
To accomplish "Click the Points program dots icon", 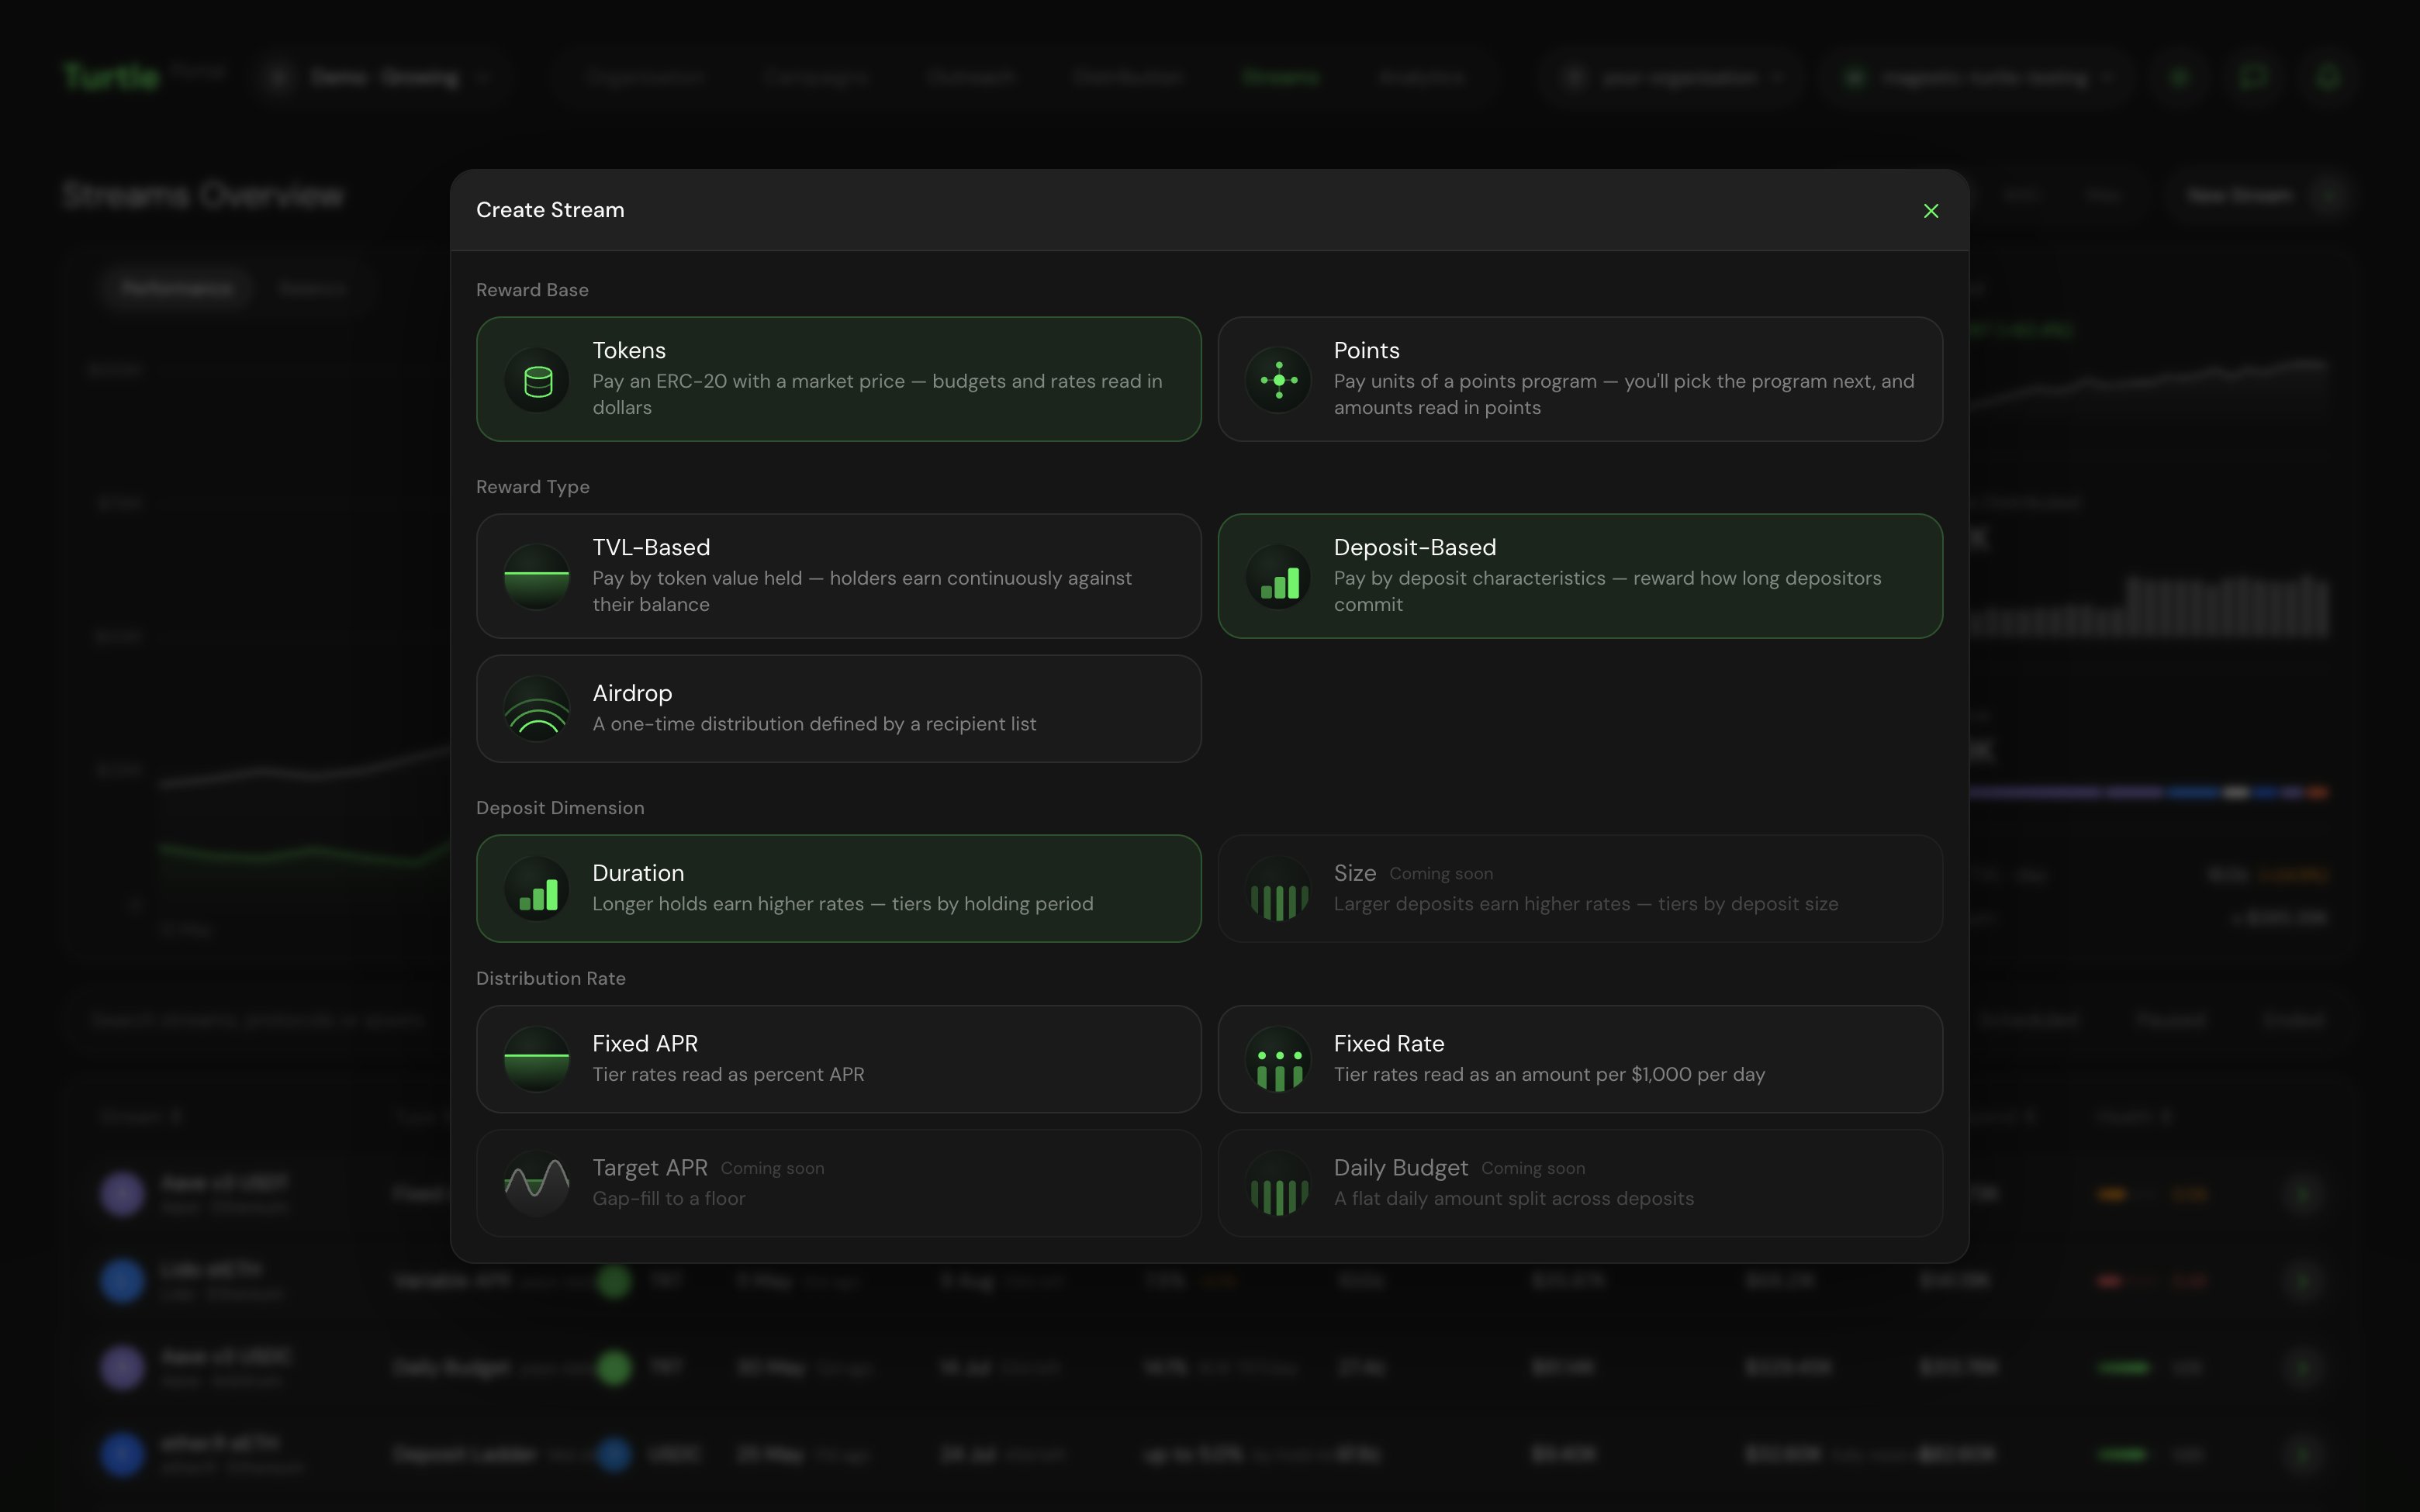I will [1278, 380].
